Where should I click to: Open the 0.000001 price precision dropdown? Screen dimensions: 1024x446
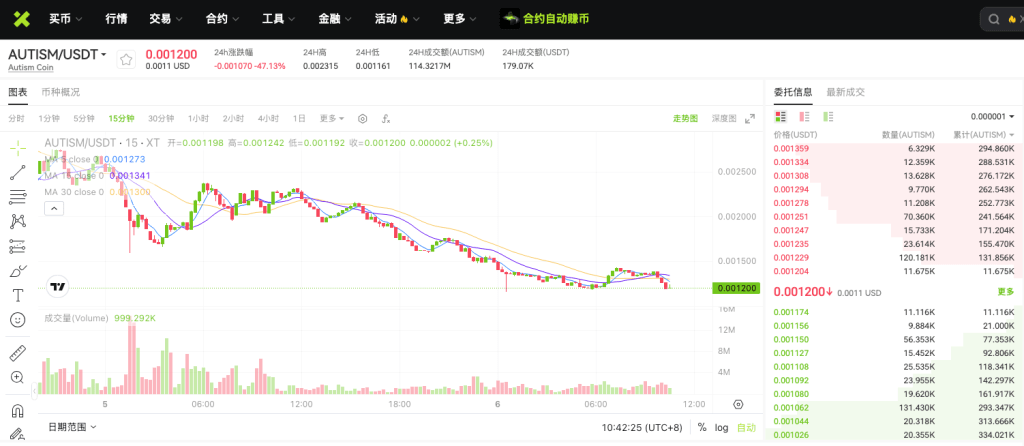pos(993,117)
